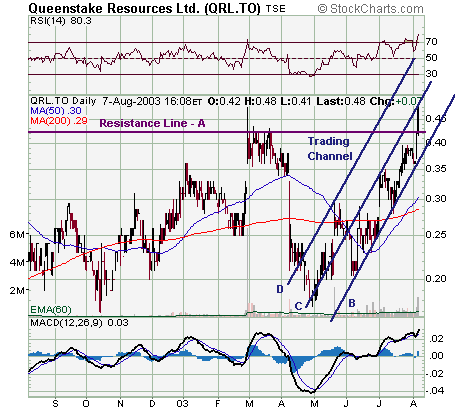The image size is (455, 412).
Task: Click the "Queenstake Resources Ltd. (QRL.TO)" chart title
Action: pos(144,9)
